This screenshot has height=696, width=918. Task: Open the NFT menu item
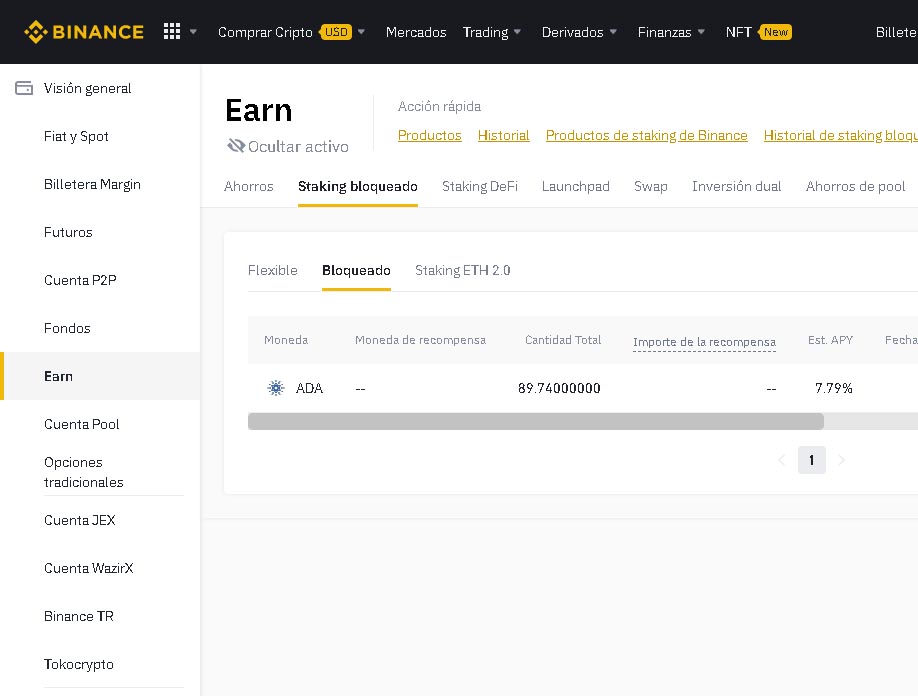click(758, 32)
